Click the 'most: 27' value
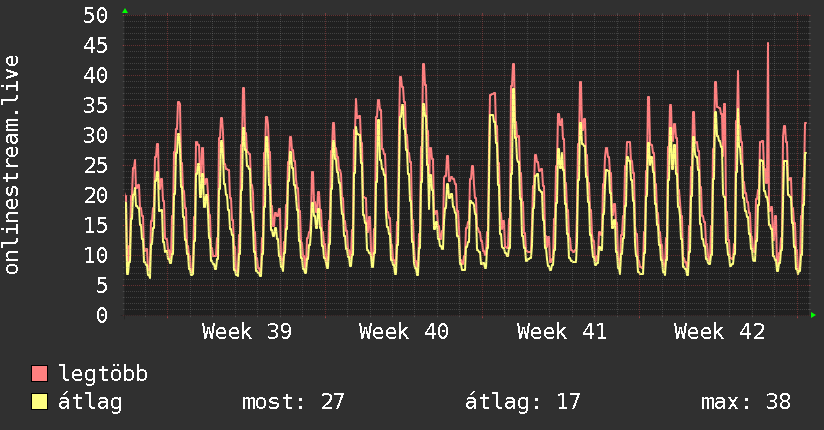 (293, 402)
